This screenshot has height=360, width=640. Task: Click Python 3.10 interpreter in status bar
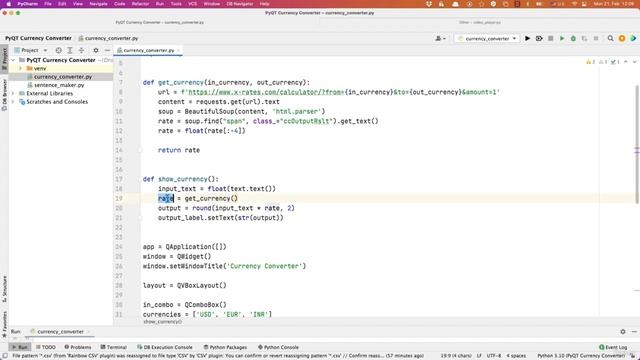coord(581,356)
